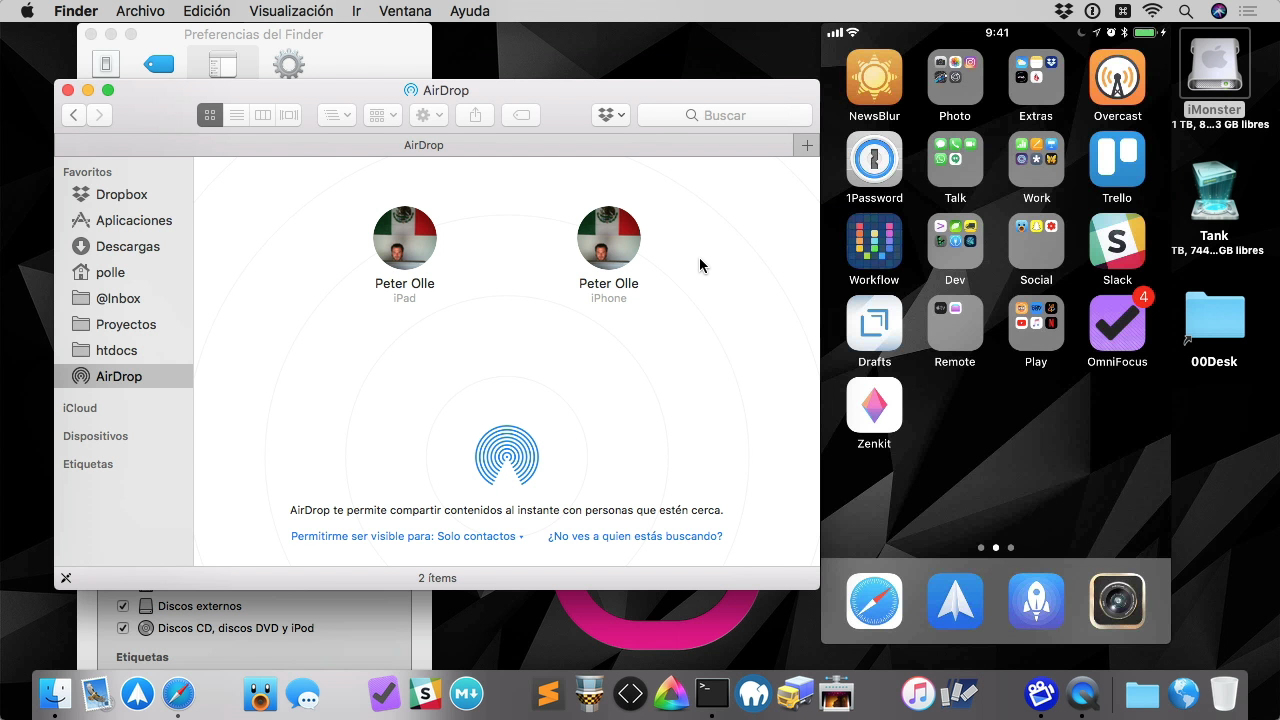1280x720 pixels.
Task: Select icon view in AirDrop toolbar
Action: pyautogui.click(x=210, y=115)
